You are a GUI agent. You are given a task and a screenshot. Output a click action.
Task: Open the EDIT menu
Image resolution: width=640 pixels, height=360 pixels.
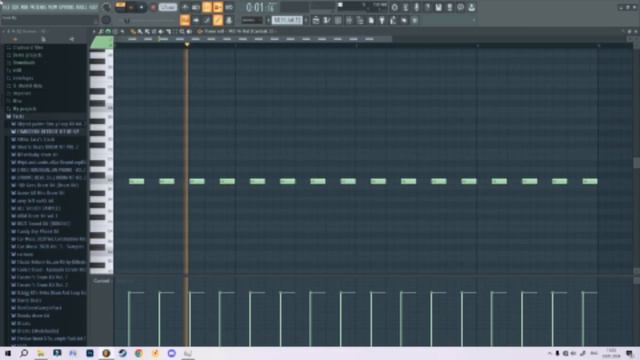point(16,7)
